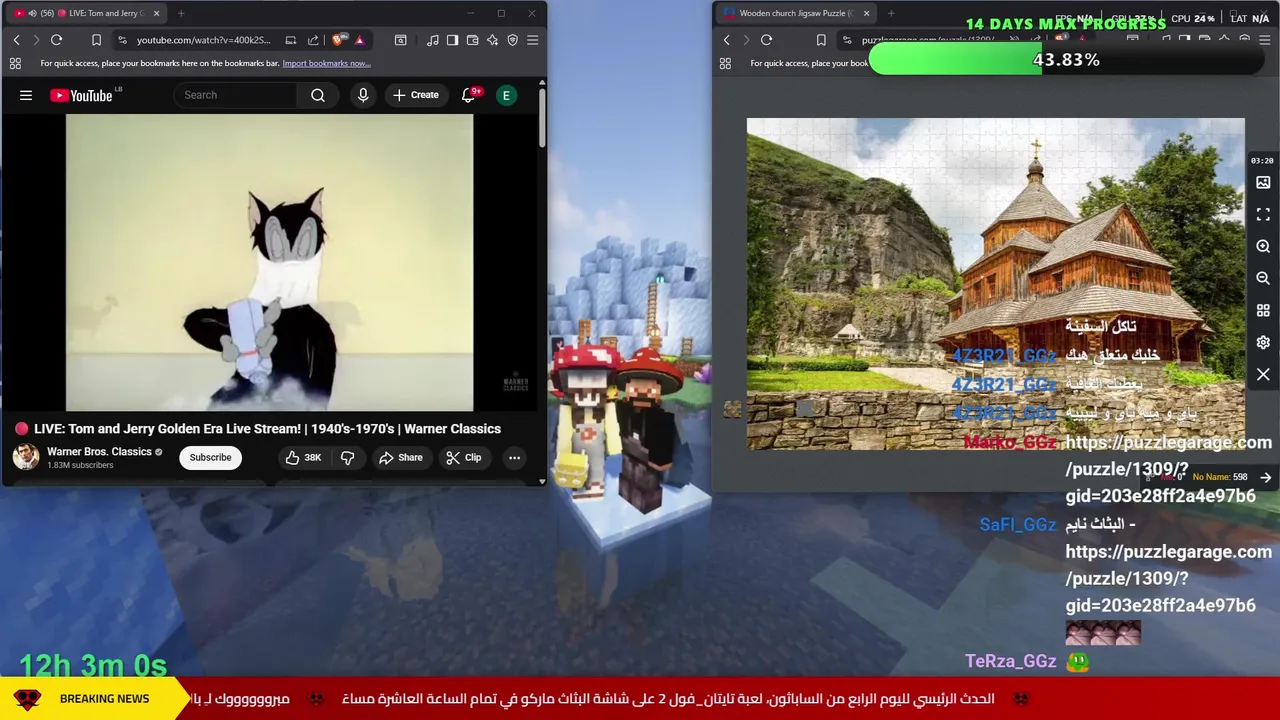Close the Wooden church Jigsaw Puzzle tab
This screenshot has height=720, width=1280.
click(866, 13)
